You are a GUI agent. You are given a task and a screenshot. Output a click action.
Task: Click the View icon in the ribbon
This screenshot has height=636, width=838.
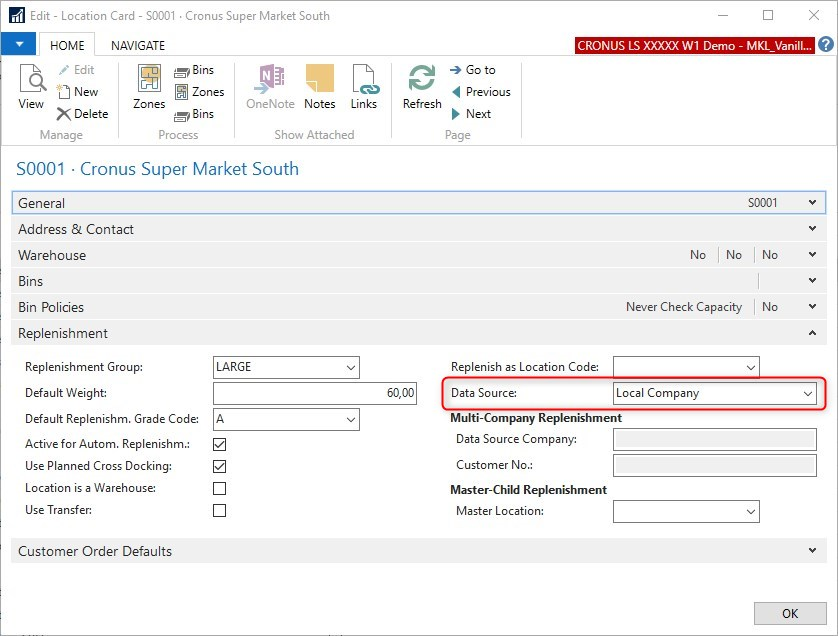pos(31,88)
